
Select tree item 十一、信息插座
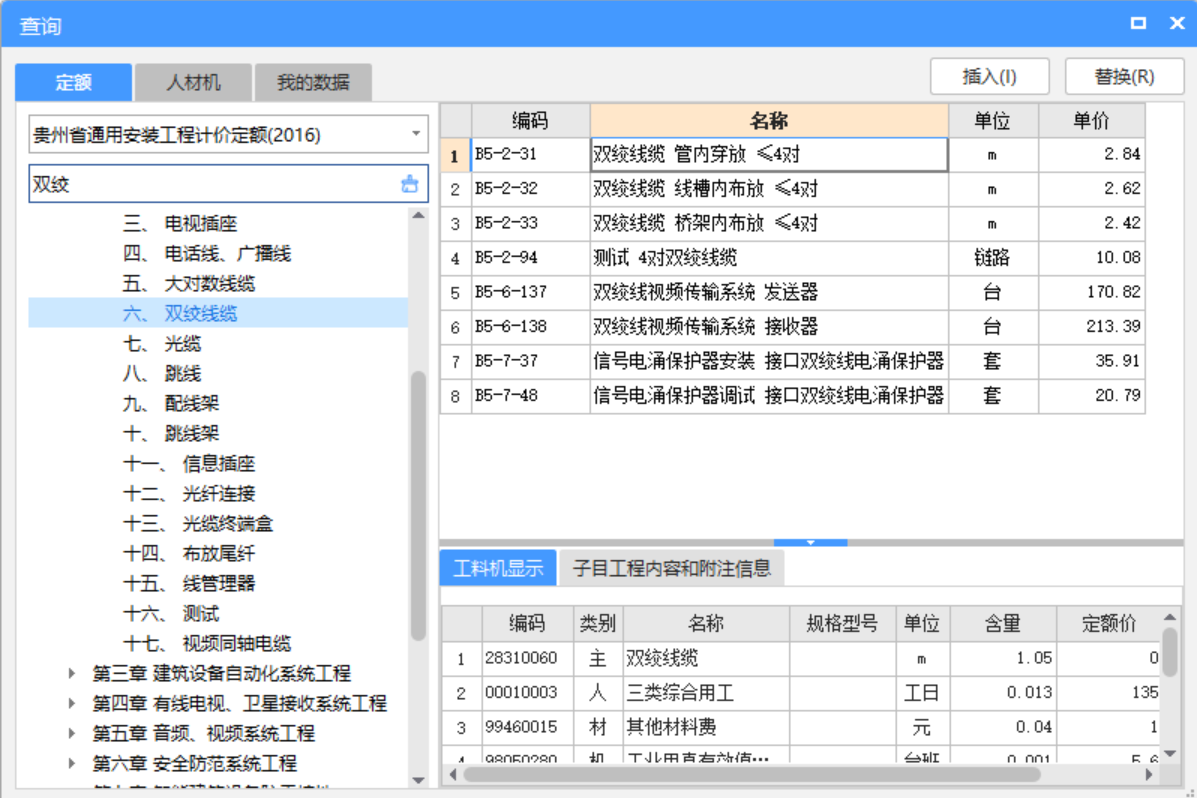tap(189, 464)
